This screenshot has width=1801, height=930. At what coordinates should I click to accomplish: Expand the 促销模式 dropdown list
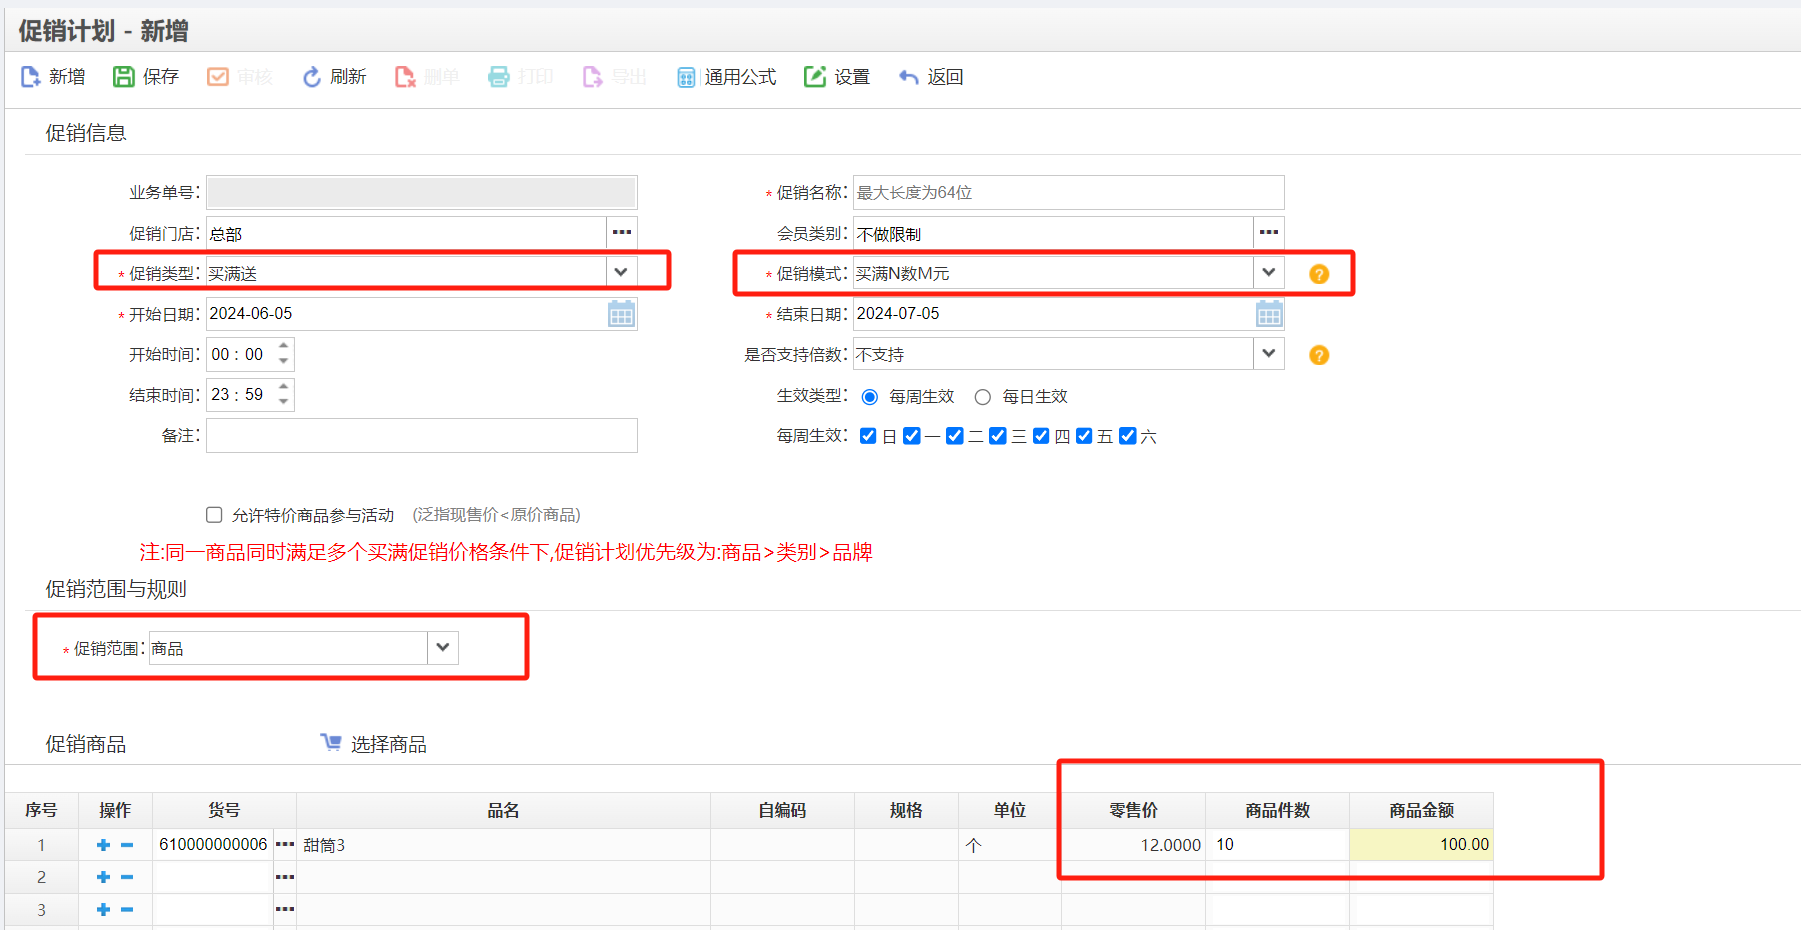[x=1268, y=272]
